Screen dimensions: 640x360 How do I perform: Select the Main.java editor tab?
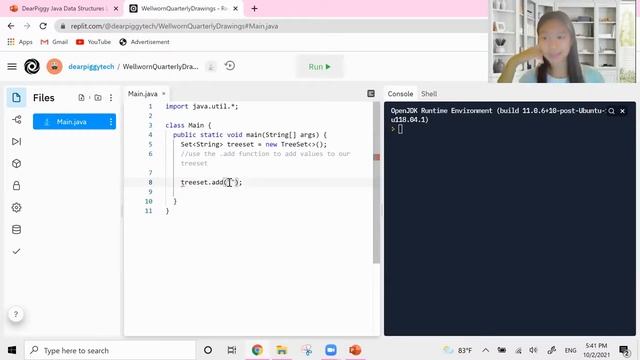pos(142,94)
